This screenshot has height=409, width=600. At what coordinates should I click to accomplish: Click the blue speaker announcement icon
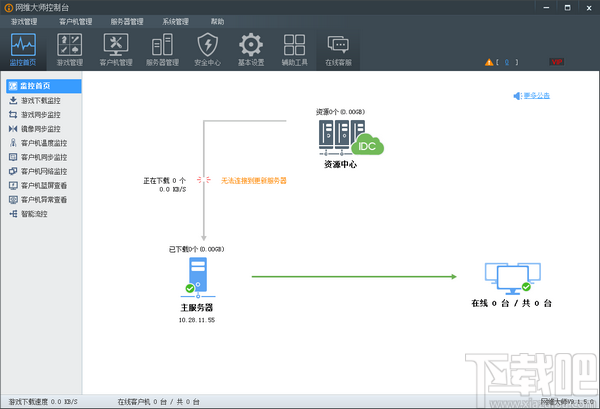pos(517,96)
